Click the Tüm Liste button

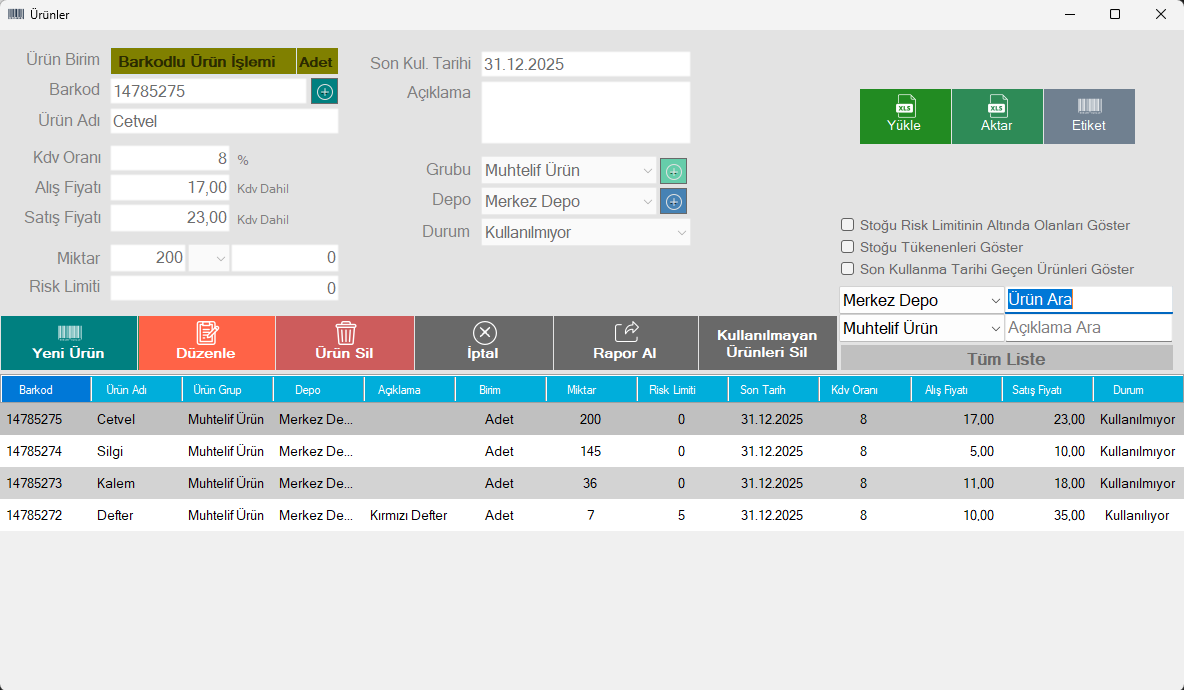[1006, 359]
